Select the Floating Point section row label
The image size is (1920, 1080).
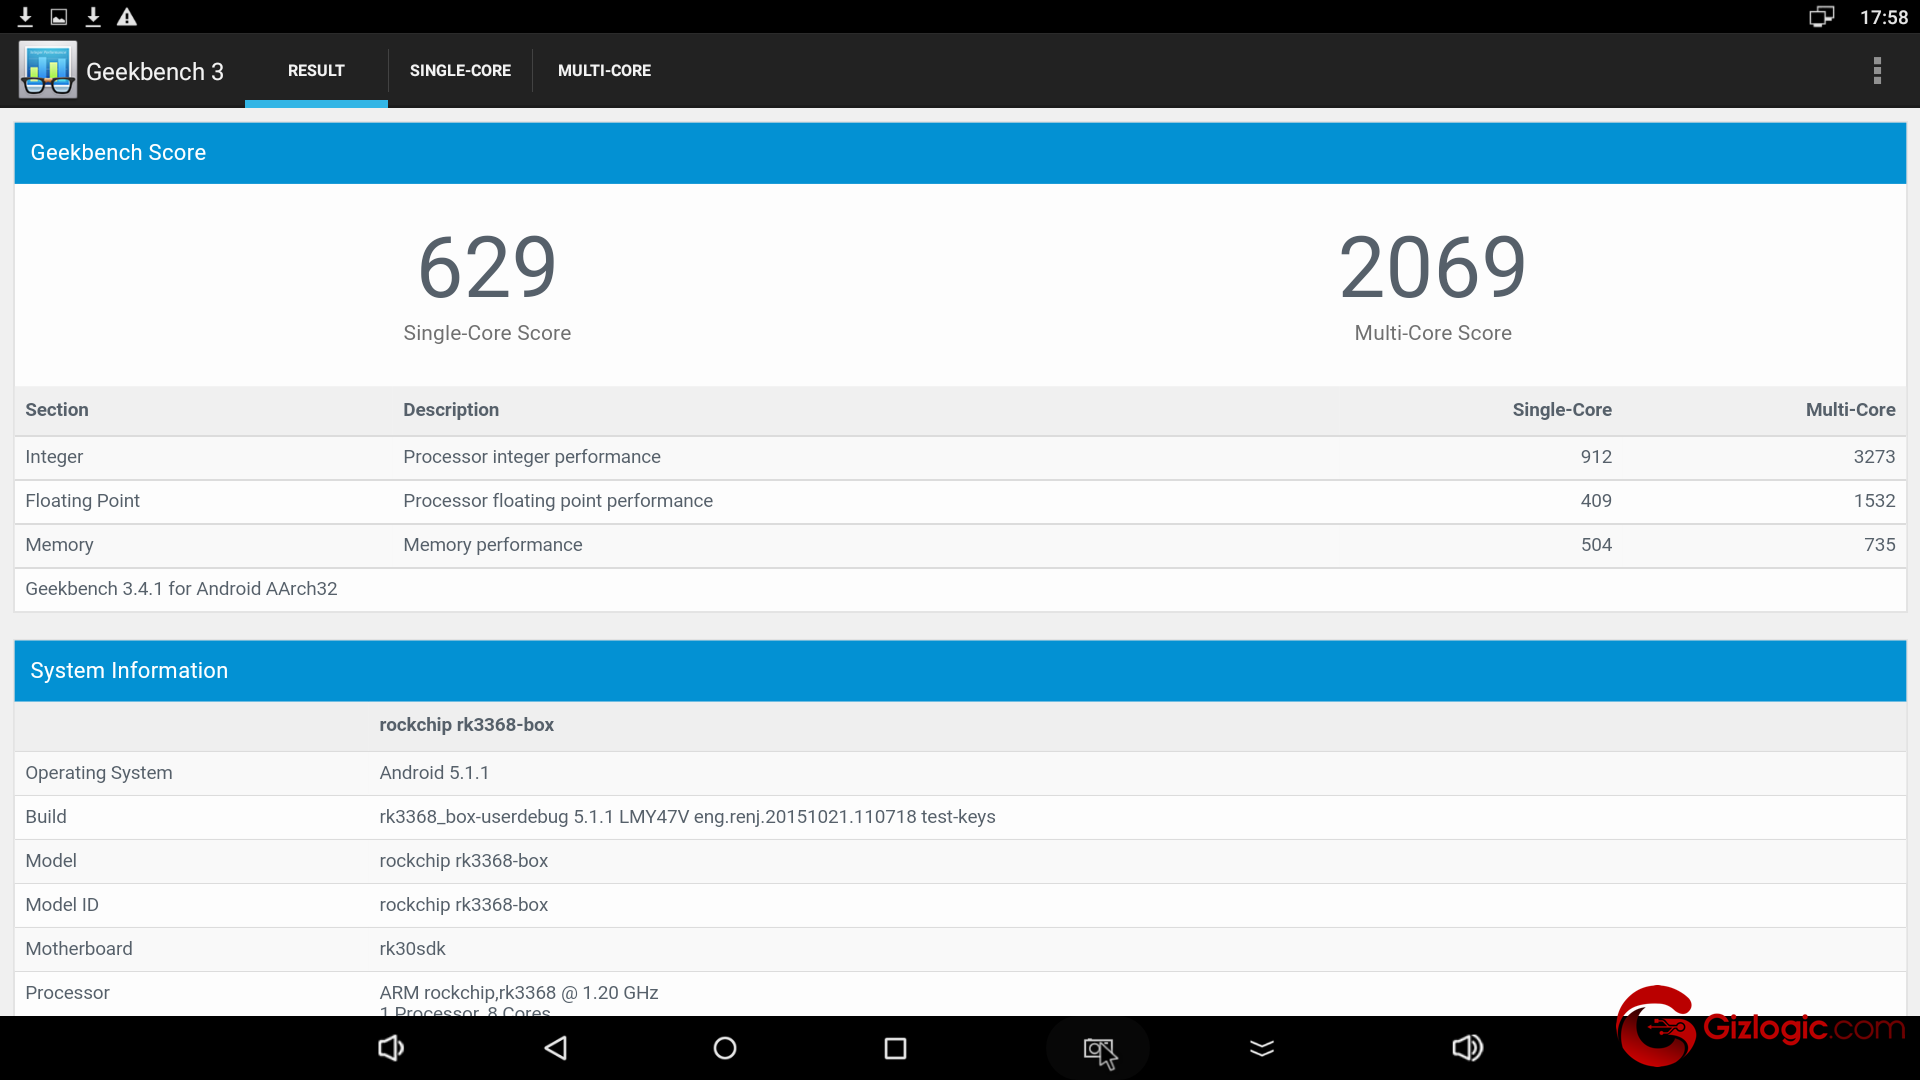click(82, 501)
